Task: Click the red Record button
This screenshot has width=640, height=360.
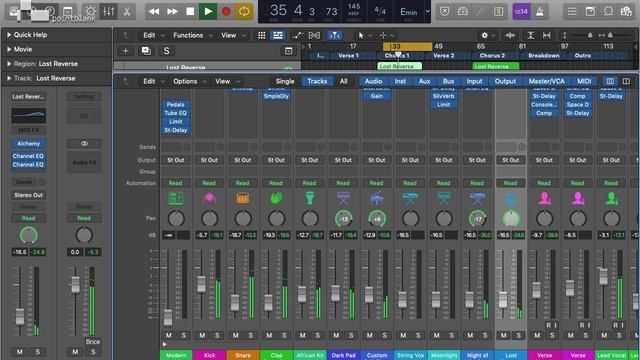Action: pos(226,11)
